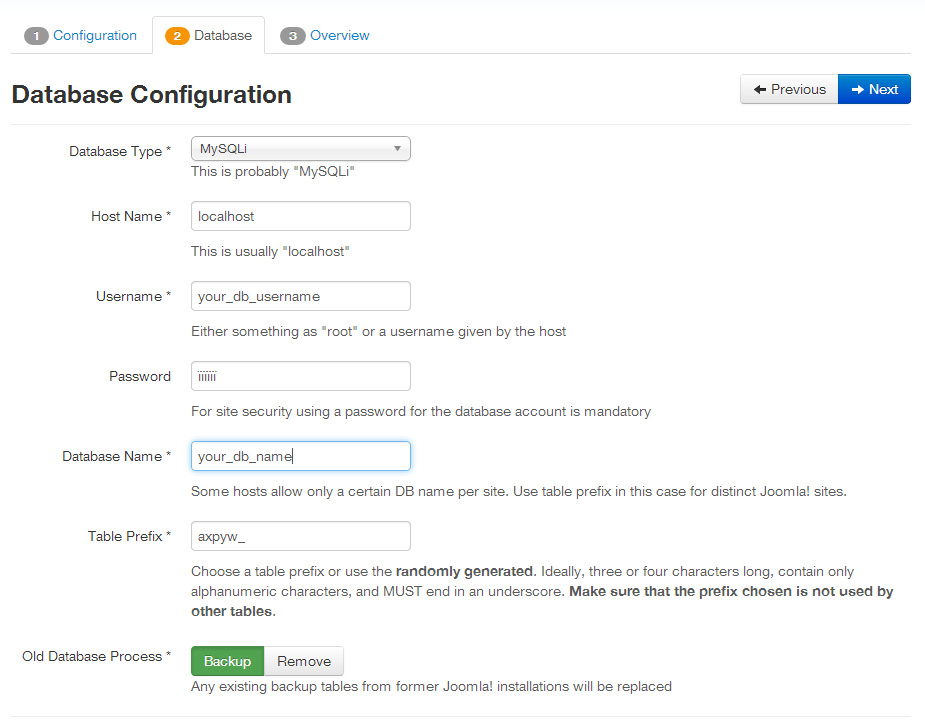The image size is (925, 727).
Task: Click the Username label
Action: point(133,296)
